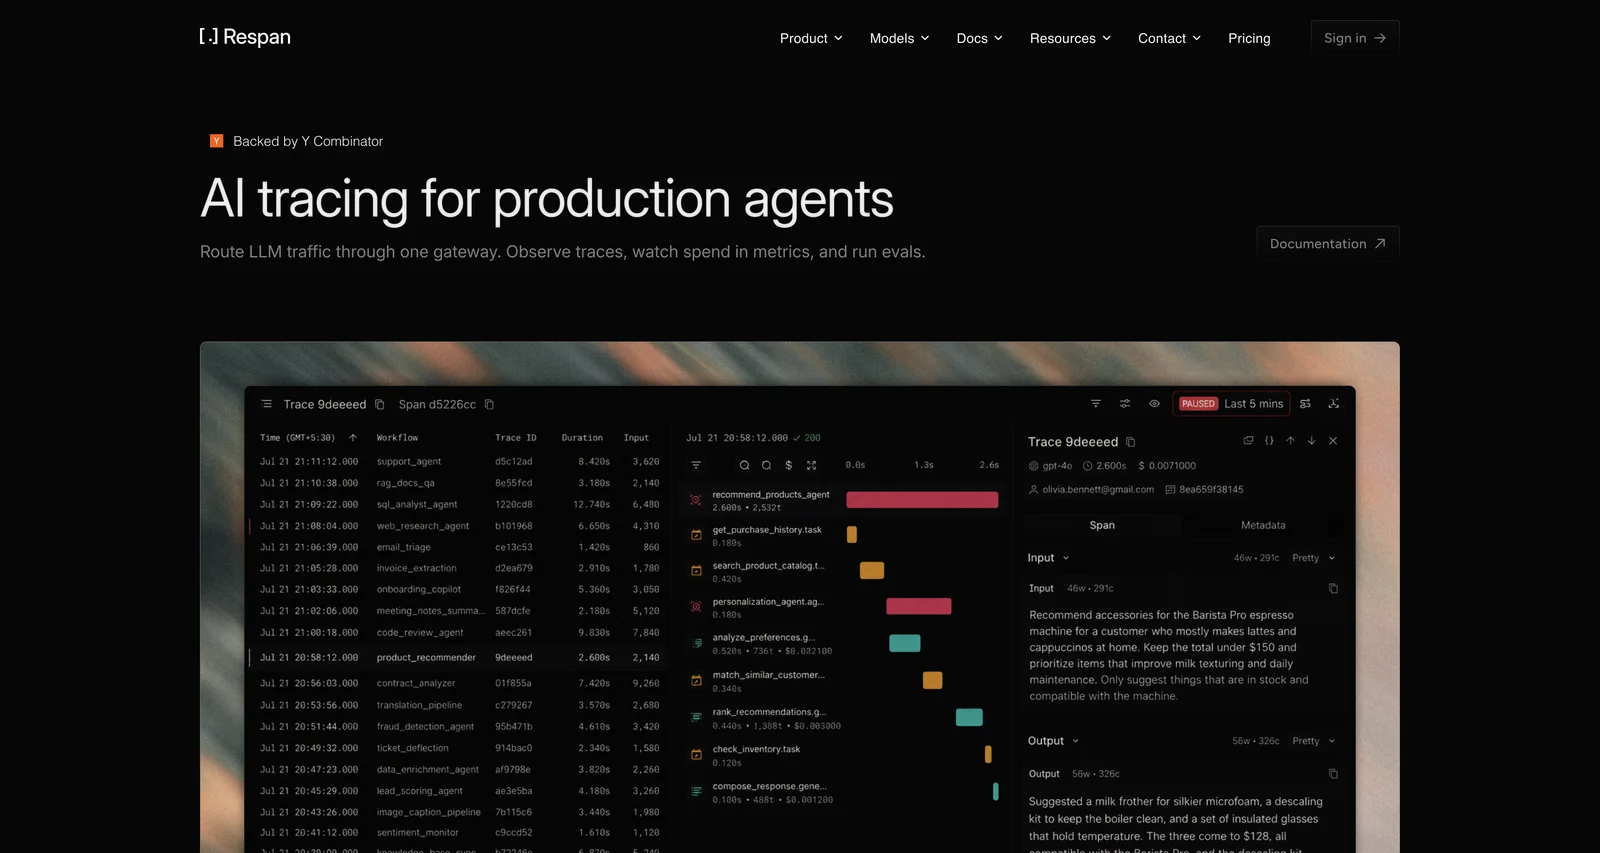Click sort arrow next to Time column
Viewport: 1600px width, 853px height.
click(x=353, y=438)
